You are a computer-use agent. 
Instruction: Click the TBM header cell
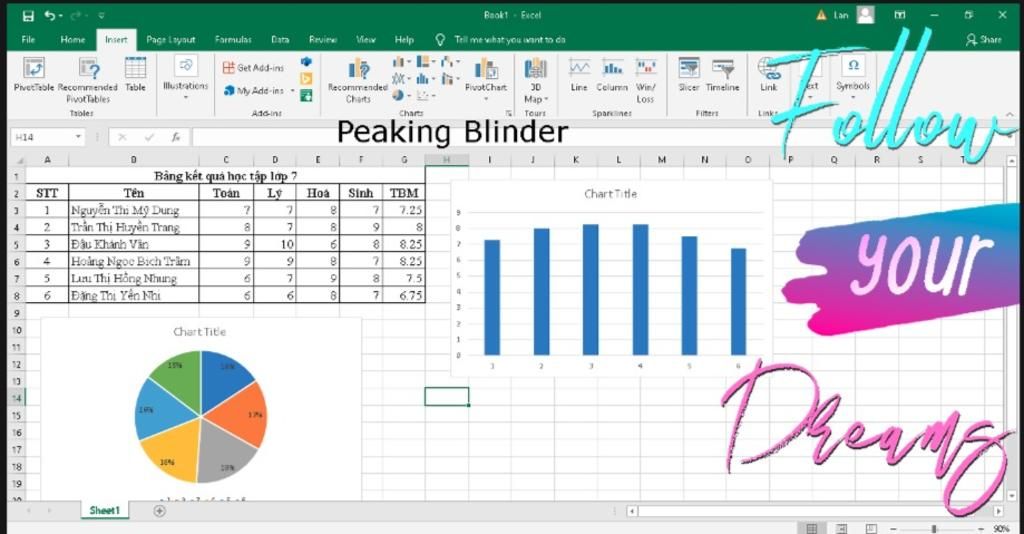pyautogui.click(x=404, y=193)
